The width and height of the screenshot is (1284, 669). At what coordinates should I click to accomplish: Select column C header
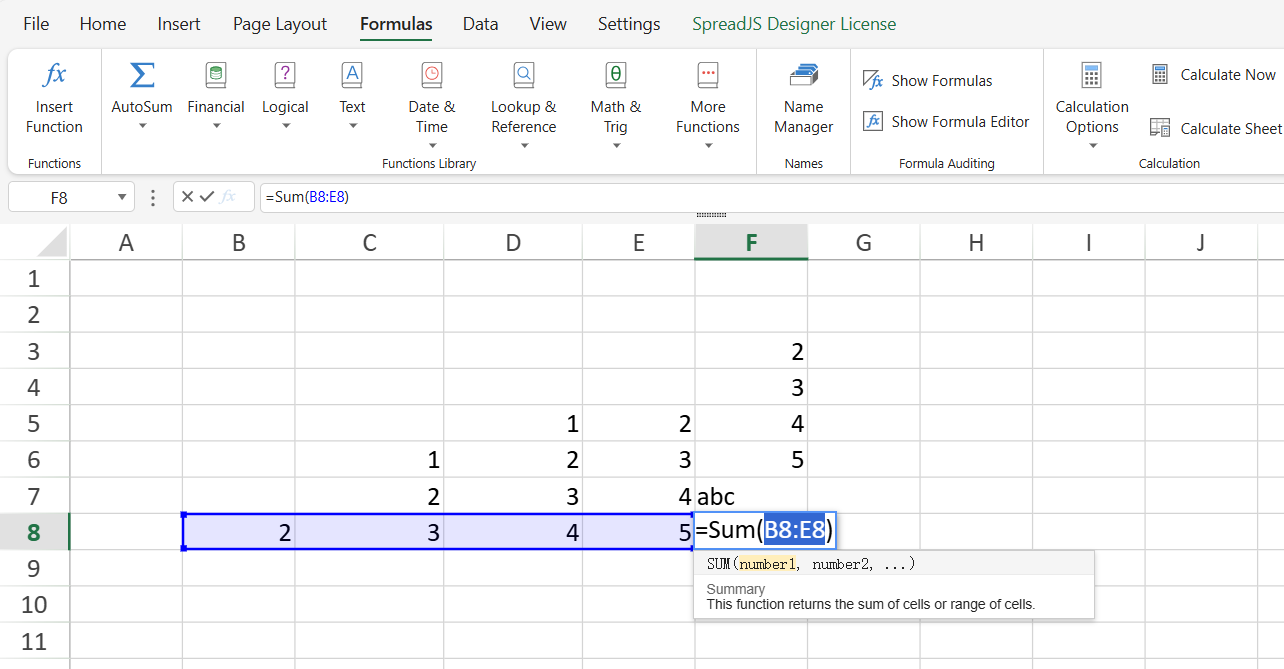[x=369, y=242]
